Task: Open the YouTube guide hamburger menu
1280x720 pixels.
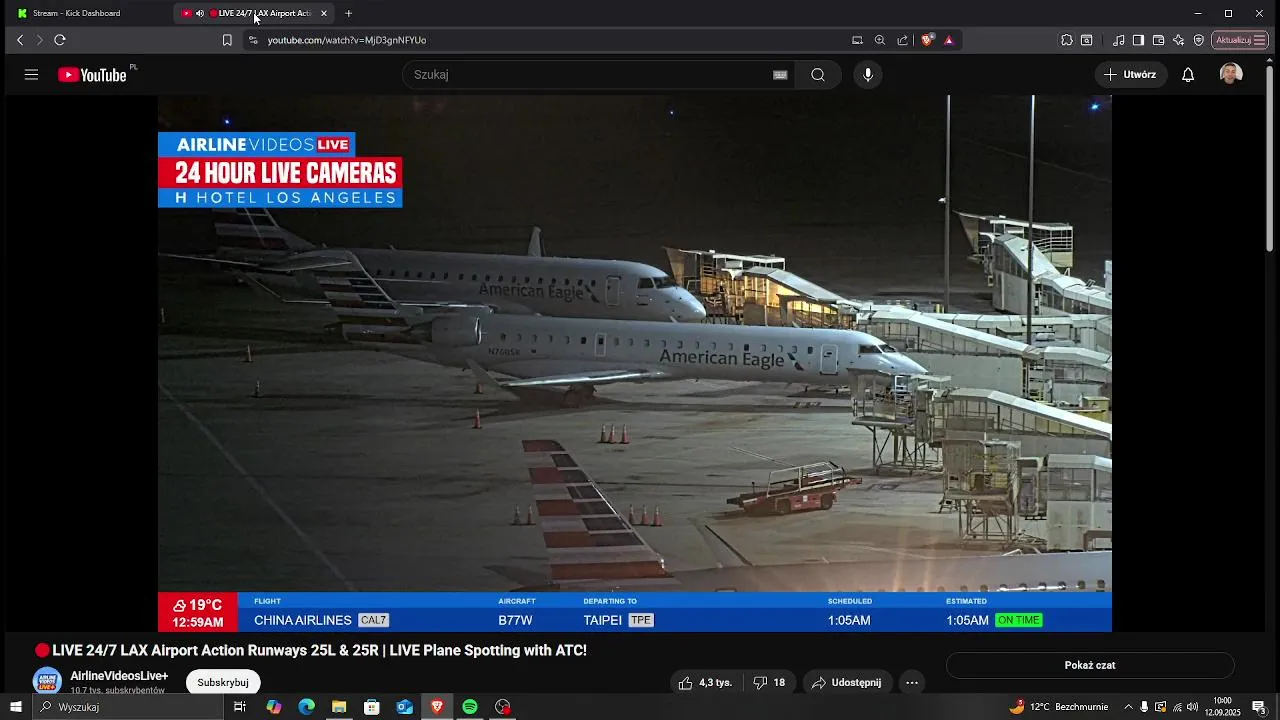Action: coord(31,75)
